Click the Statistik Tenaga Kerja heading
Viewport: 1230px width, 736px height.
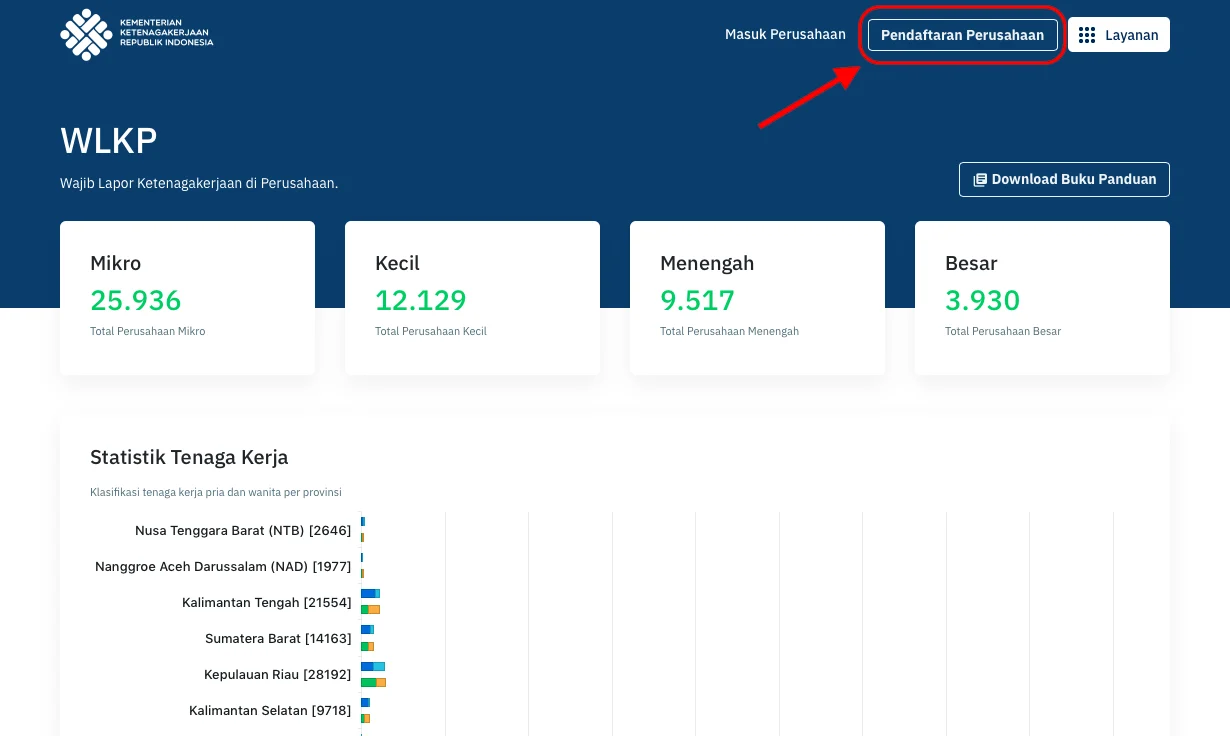click(189, 457)
